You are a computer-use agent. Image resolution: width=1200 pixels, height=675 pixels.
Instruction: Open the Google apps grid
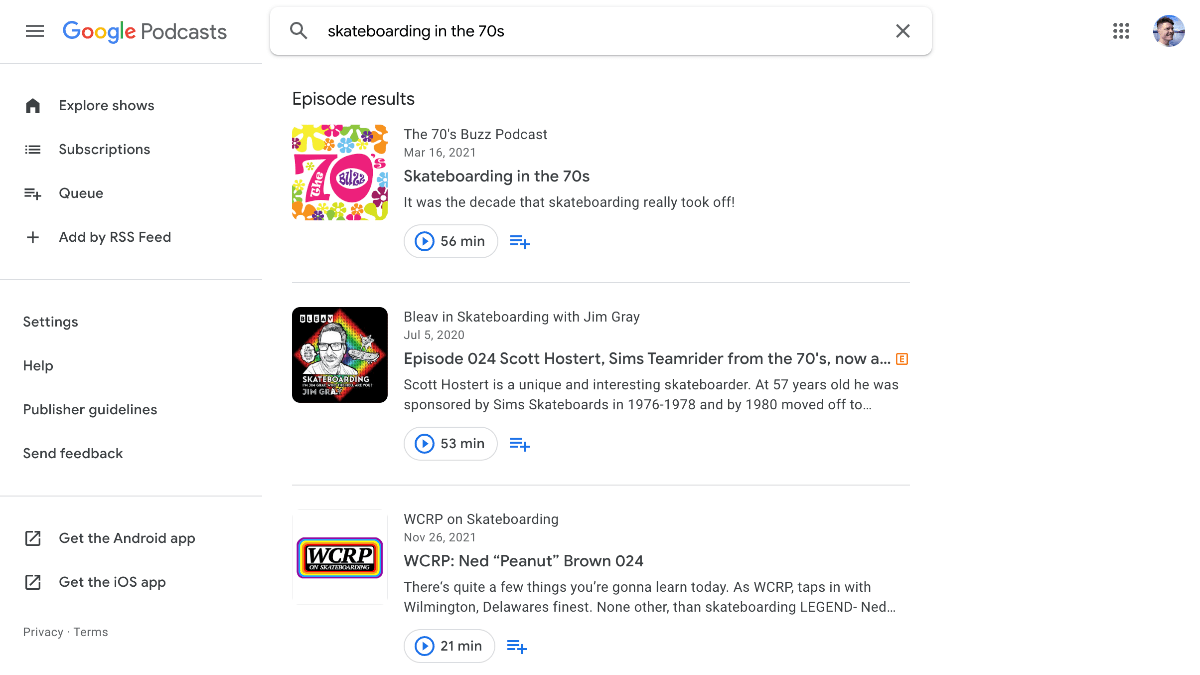(x=1121, y=31)
